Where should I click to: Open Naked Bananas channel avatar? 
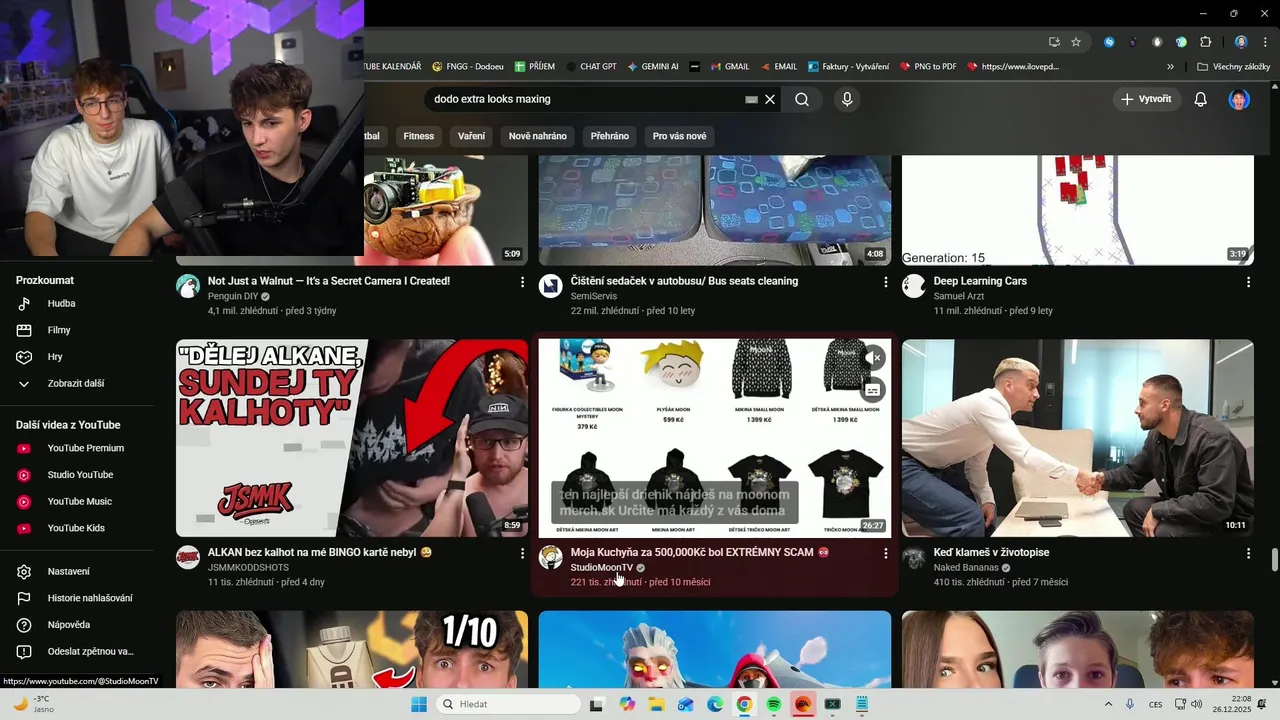[x=914, y=558]
